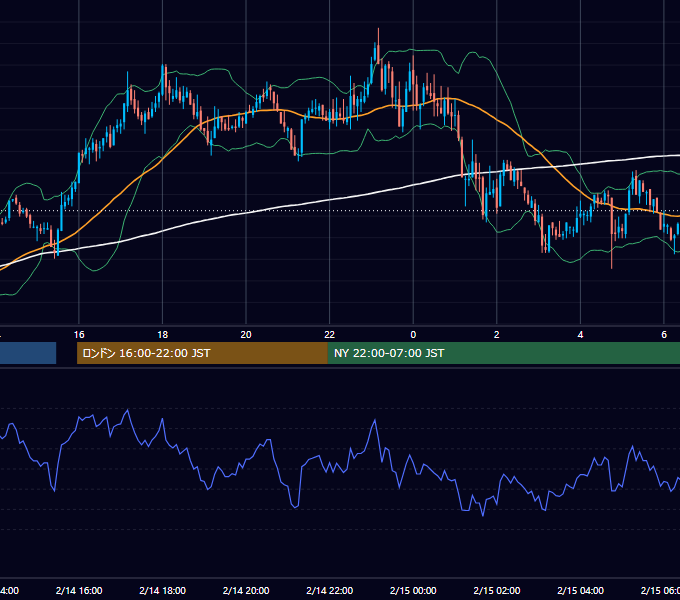
Task: Select the NY 22:00-07:00 JST session bar
Action: click(x=503, y=353)
